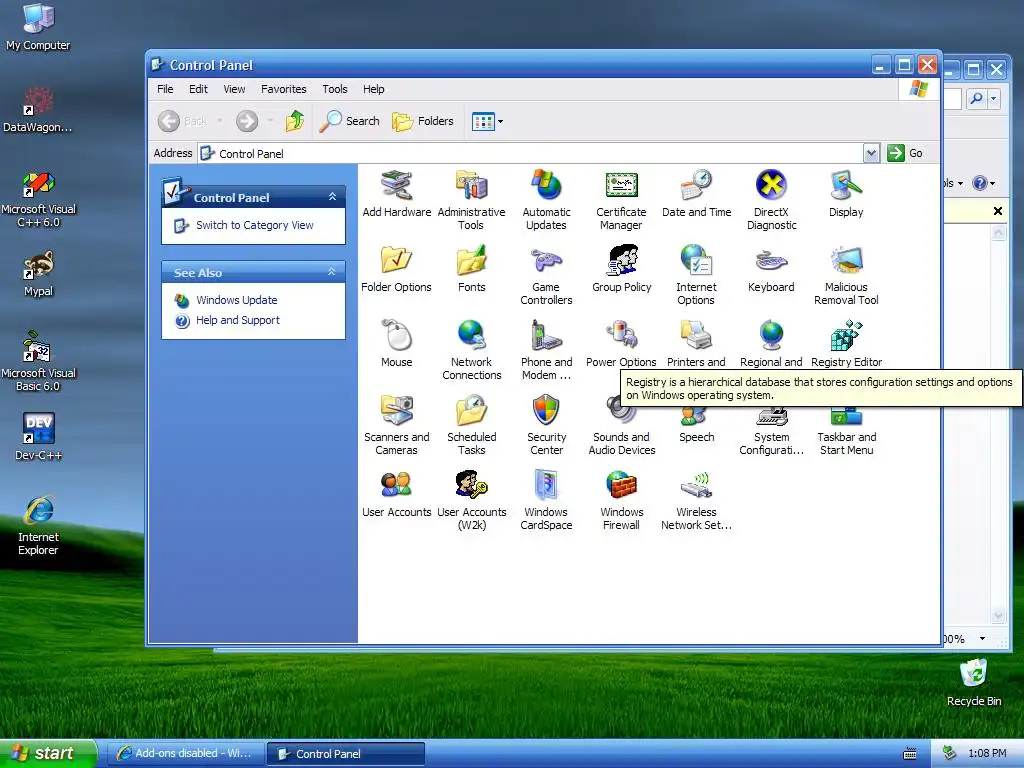Open help dropdown in background window
The height and width of the screenshot is (768, 1024).
984,184
